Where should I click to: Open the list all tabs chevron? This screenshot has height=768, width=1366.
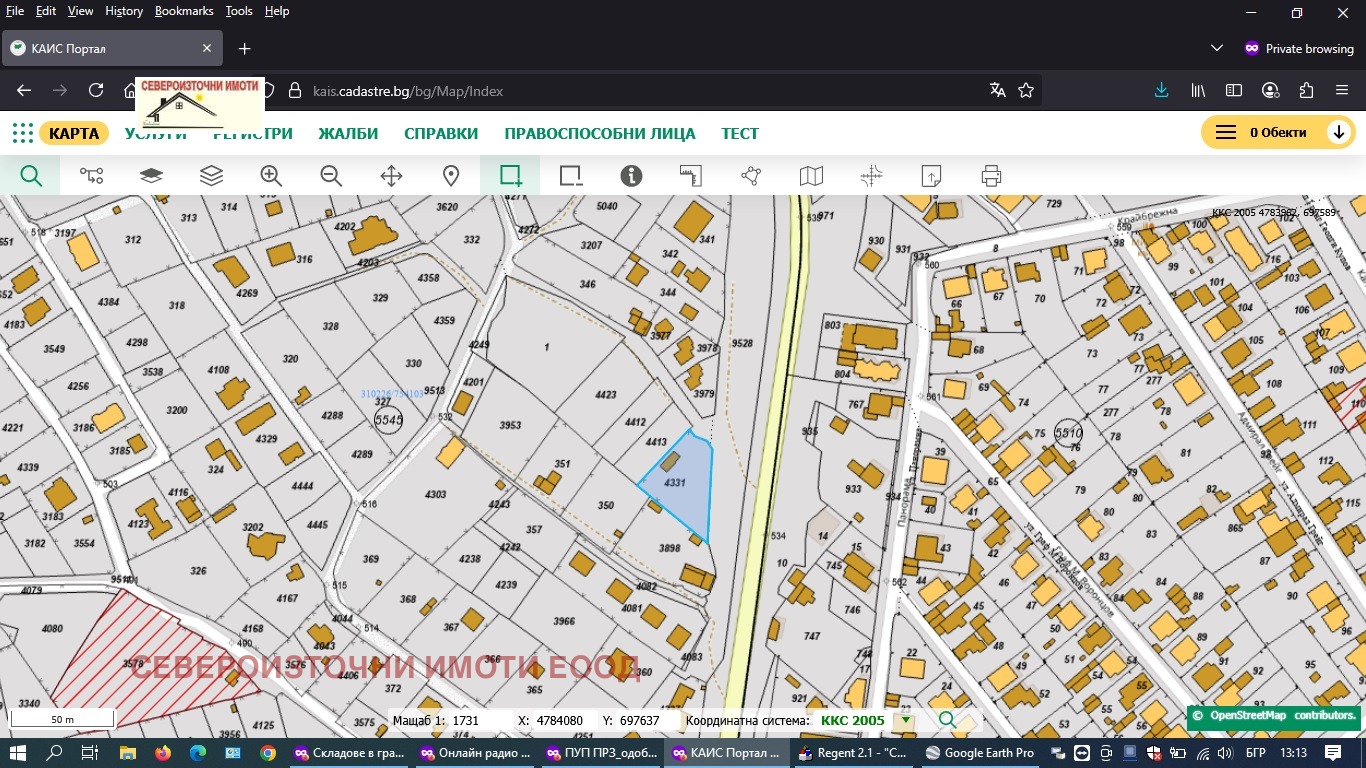1217,48
